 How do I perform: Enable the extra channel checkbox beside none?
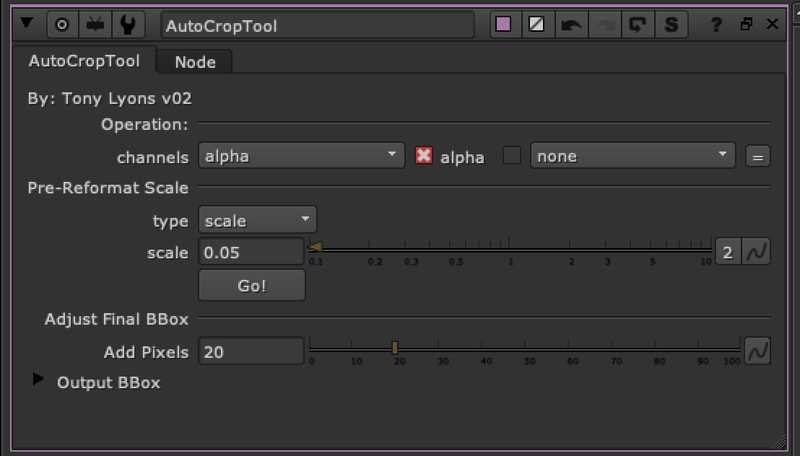512,155
